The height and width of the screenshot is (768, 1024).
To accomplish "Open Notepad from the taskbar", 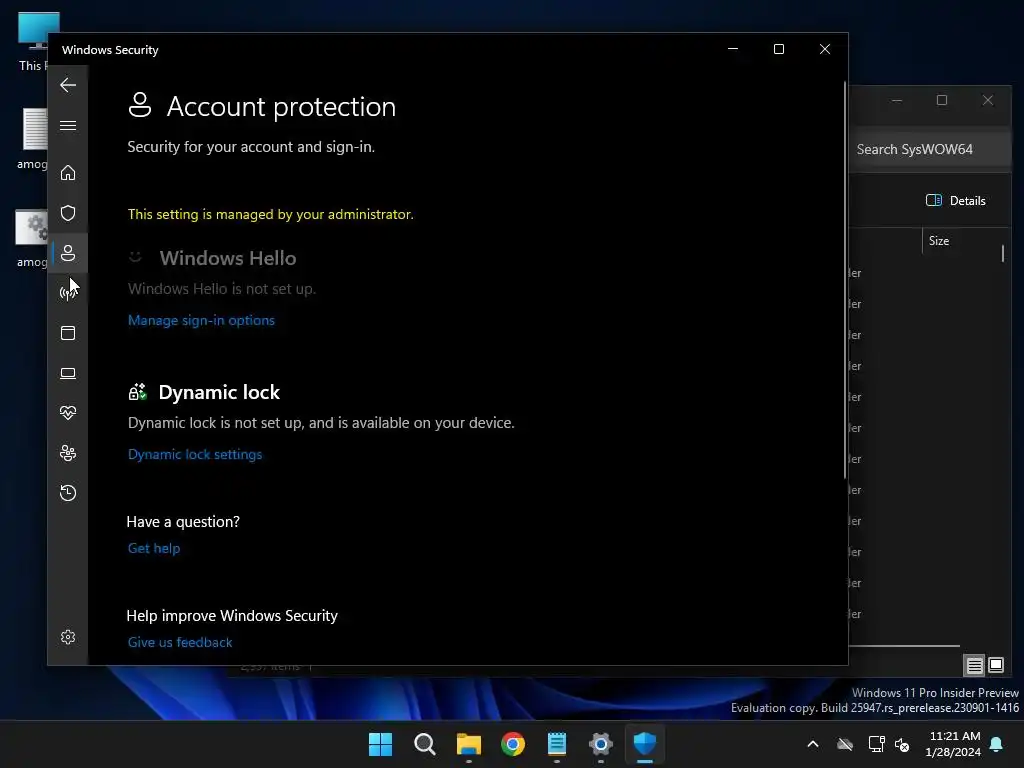I will pos(557,744).
